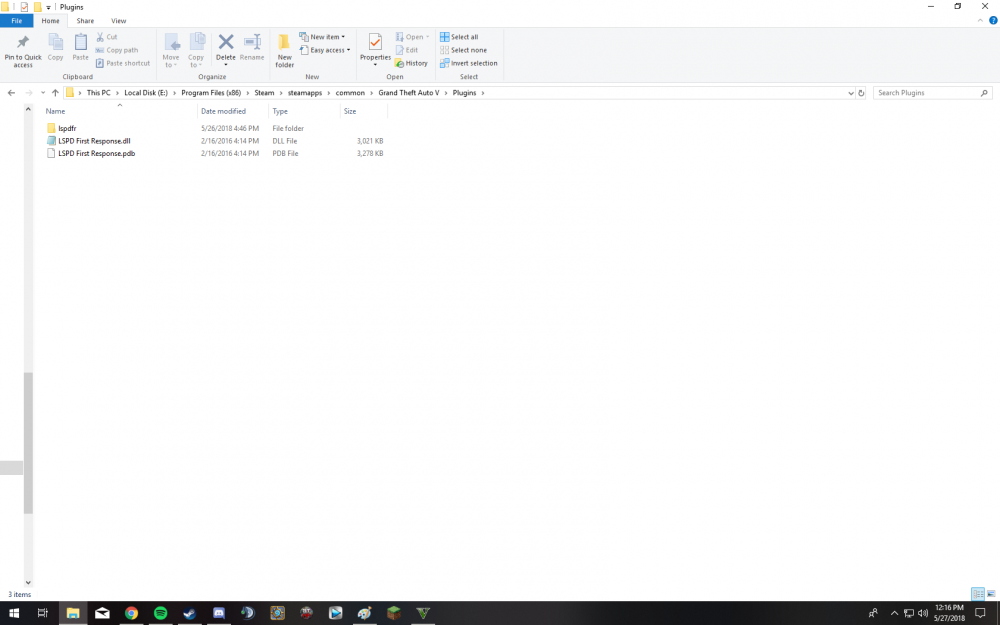
Task: Navigate to steamapps breadcrumb
Action: pos(305,93)
